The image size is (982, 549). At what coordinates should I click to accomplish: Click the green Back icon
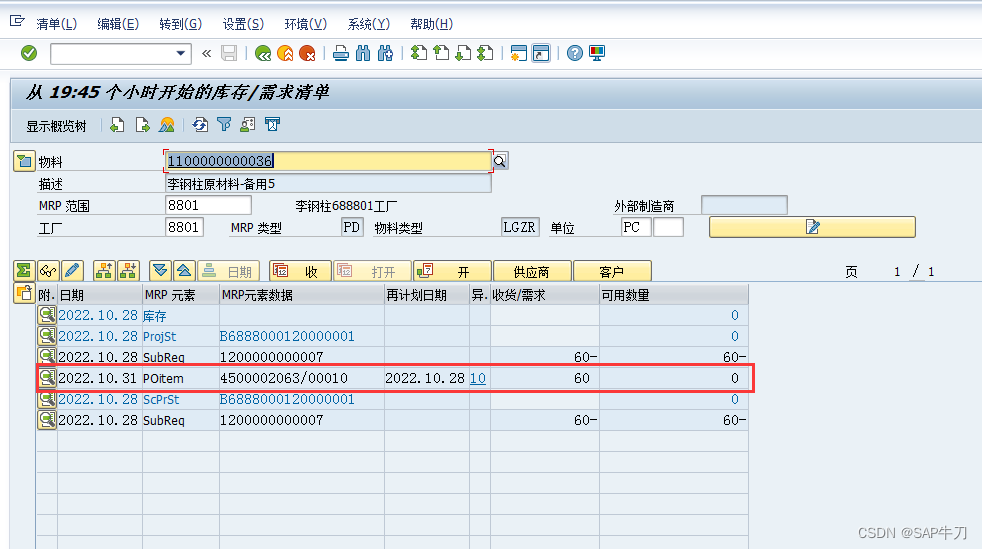(x=263, y=53)
